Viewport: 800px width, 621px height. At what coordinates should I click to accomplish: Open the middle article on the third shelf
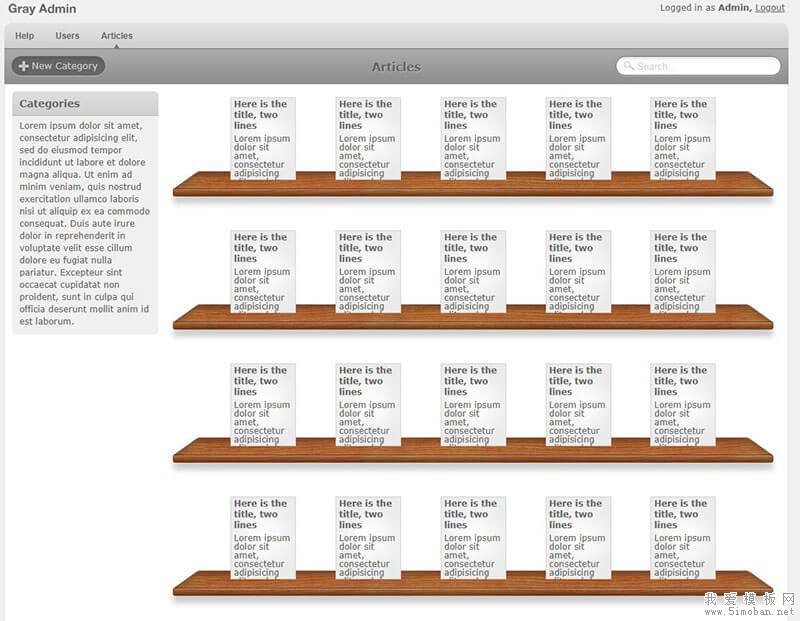(473, 404)
